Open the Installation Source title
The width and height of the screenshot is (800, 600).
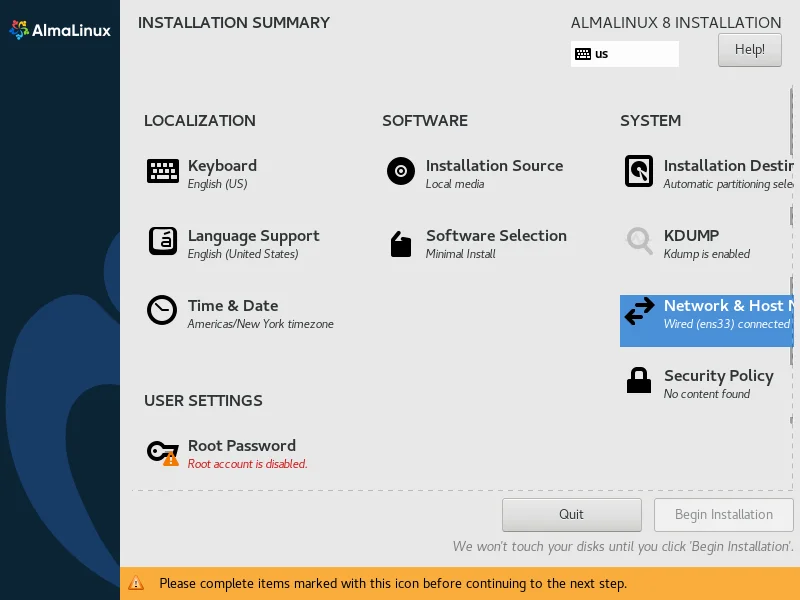494,165
